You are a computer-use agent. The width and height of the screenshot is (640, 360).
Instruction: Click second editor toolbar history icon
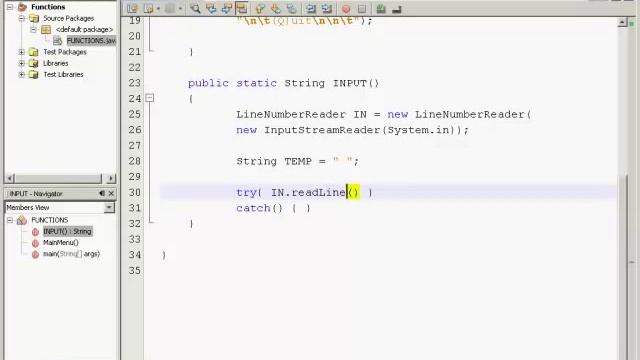tap(148, 9)
